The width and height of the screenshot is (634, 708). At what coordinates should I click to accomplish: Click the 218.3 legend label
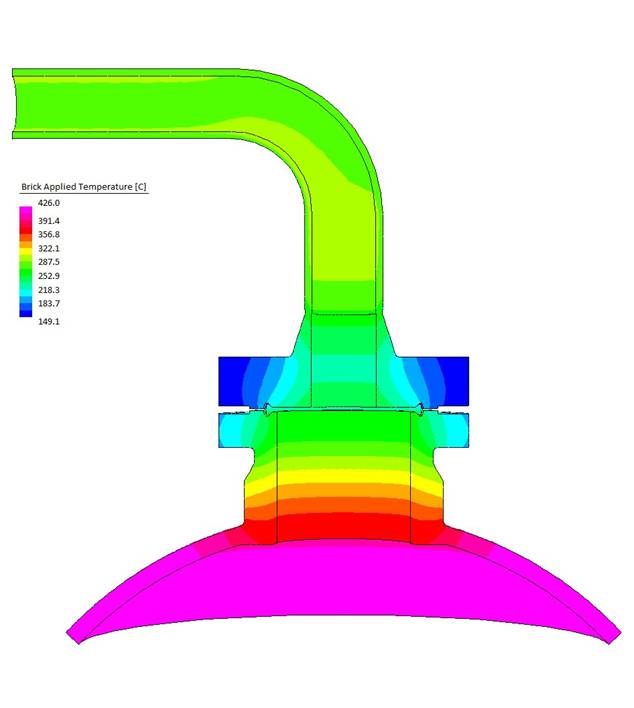click(x=49, y=290)
